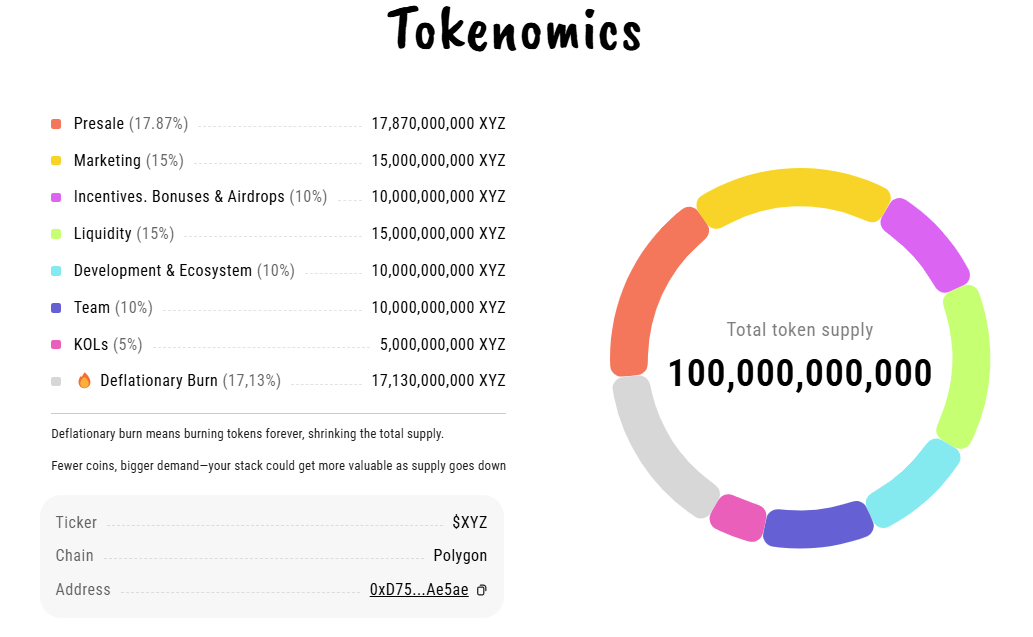The height and width of the screenshot is (637, 1033).
Task: Click the purple Incentives legend square
Action: pos(56,197)
